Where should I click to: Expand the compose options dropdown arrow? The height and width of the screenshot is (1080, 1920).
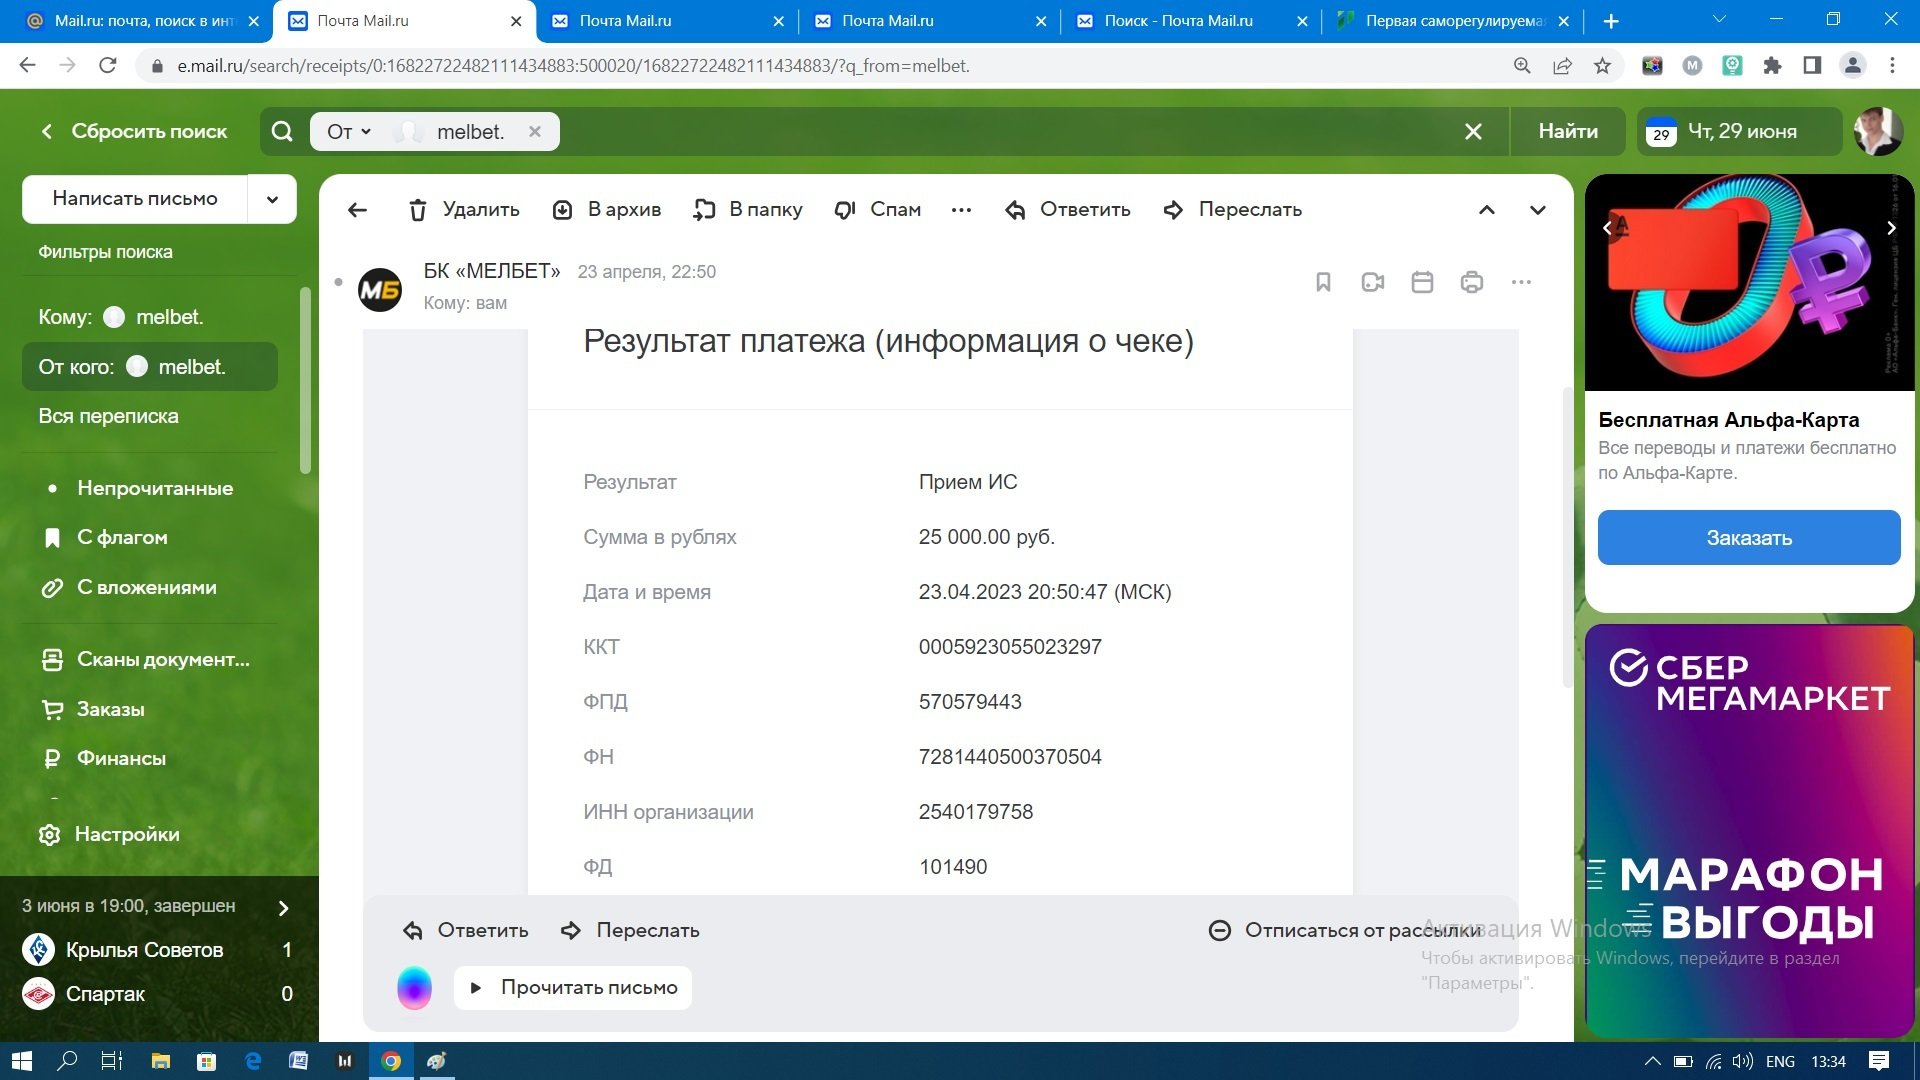[x=272, y=199]
